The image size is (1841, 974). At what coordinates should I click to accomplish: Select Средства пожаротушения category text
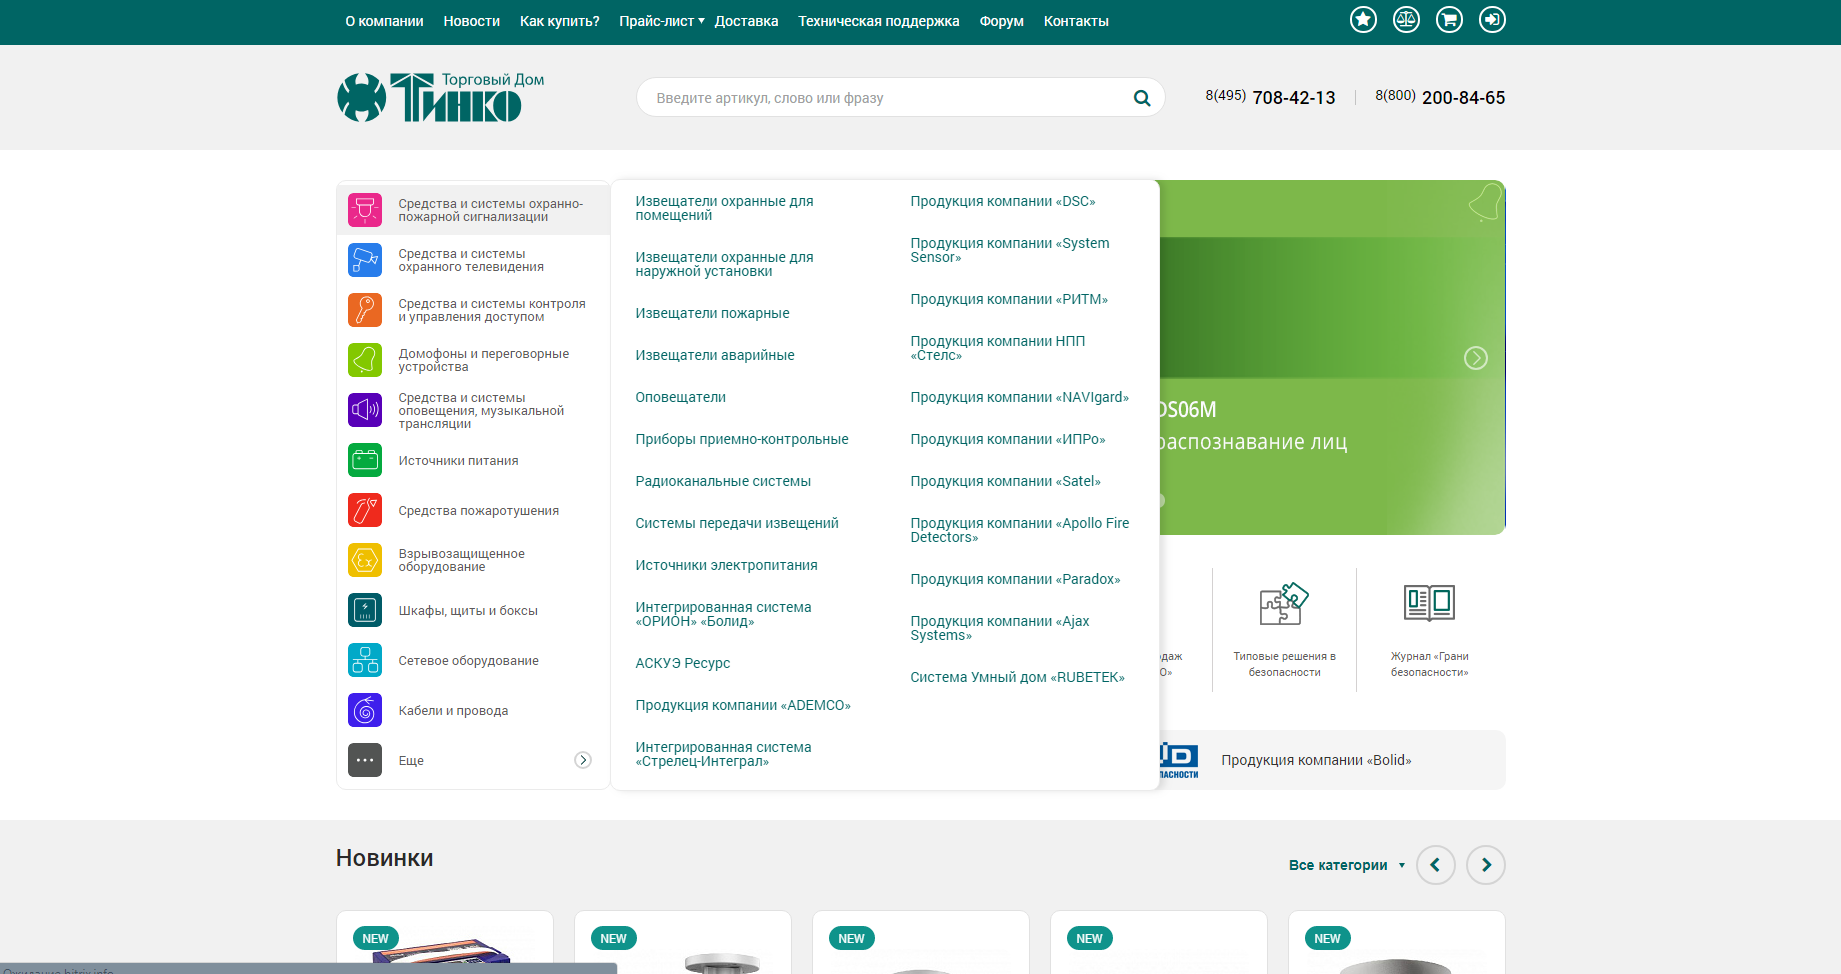click(479, 510)
